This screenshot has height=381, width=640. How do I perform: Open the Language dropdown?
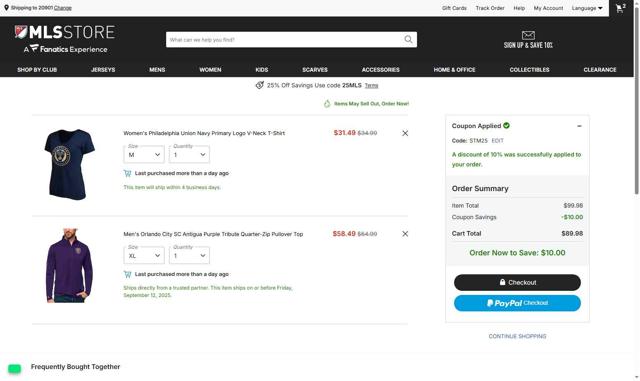coord(587,8)
